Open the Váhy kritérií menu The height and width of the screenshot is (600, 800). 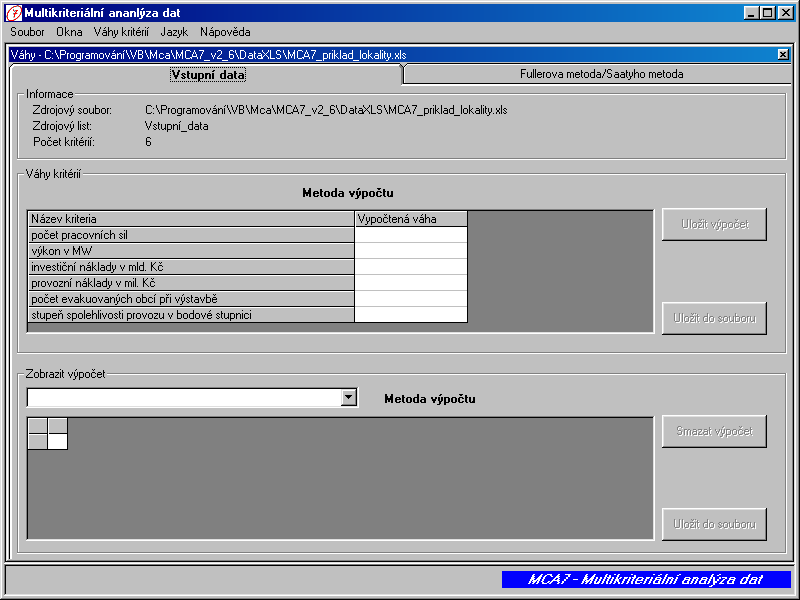[x=121, y=32]
